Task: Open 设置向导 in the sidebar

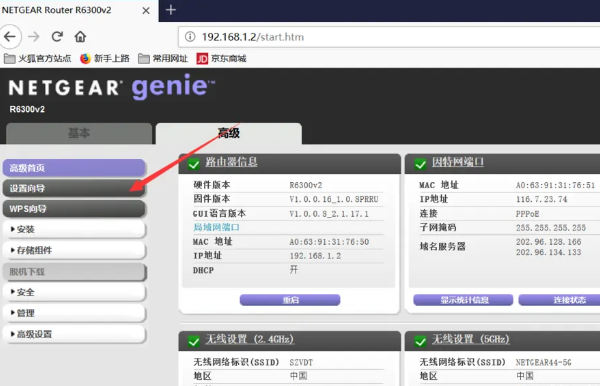Action: (74, 188)
